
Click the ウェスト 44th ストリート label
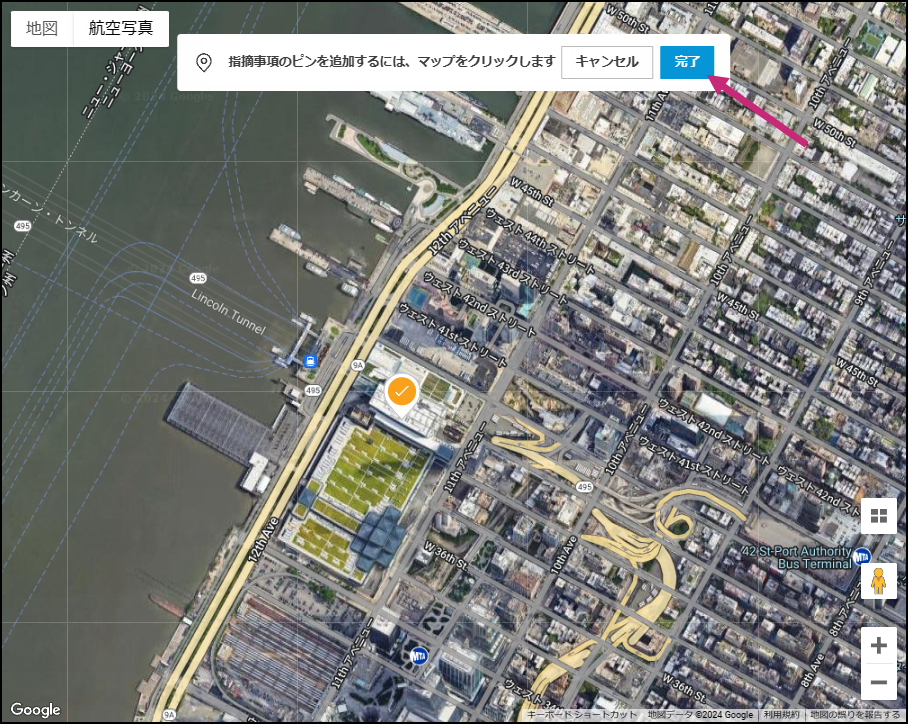point(540,241)
